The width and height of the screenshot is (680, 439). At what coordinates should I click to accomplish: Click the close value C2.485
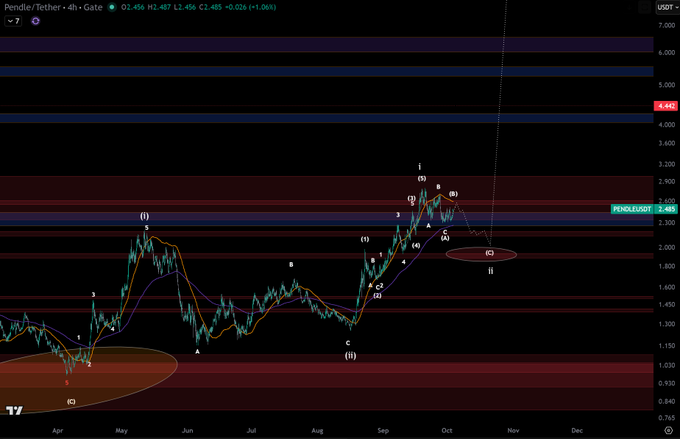pos(211,7)
